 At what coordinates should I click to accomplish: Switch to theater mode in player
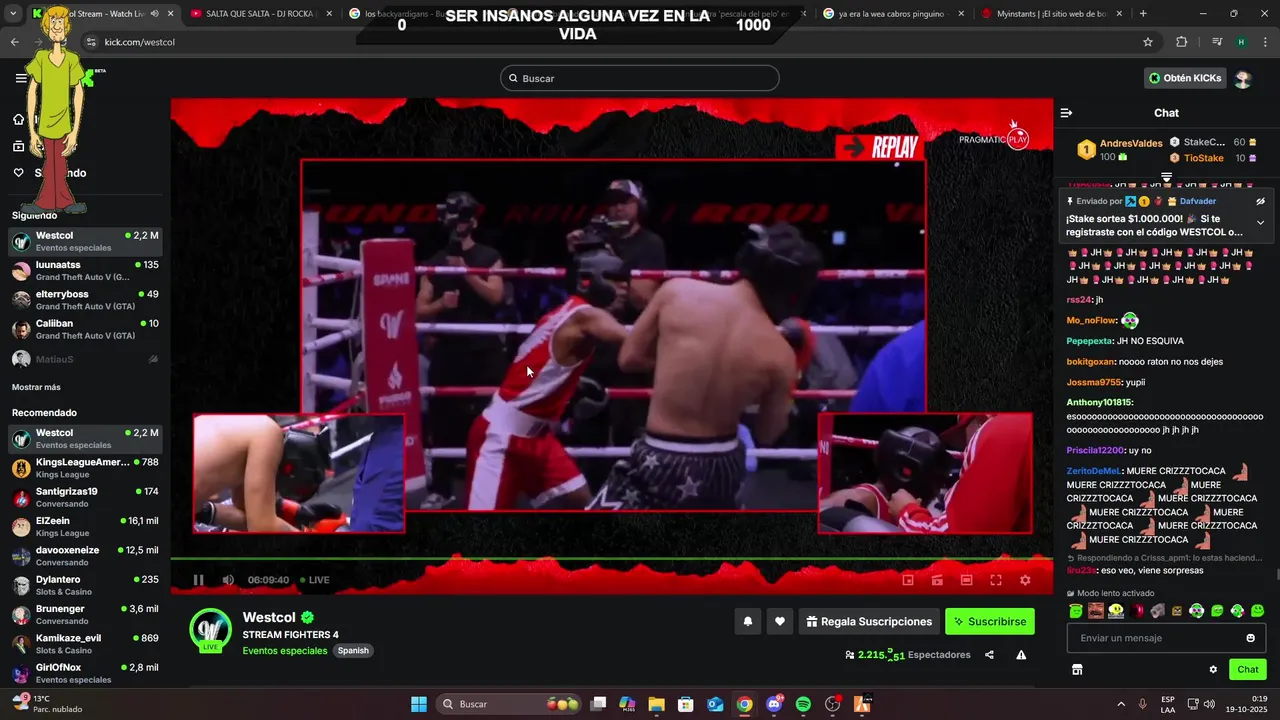pyautogui.click(x=966, y=580)
